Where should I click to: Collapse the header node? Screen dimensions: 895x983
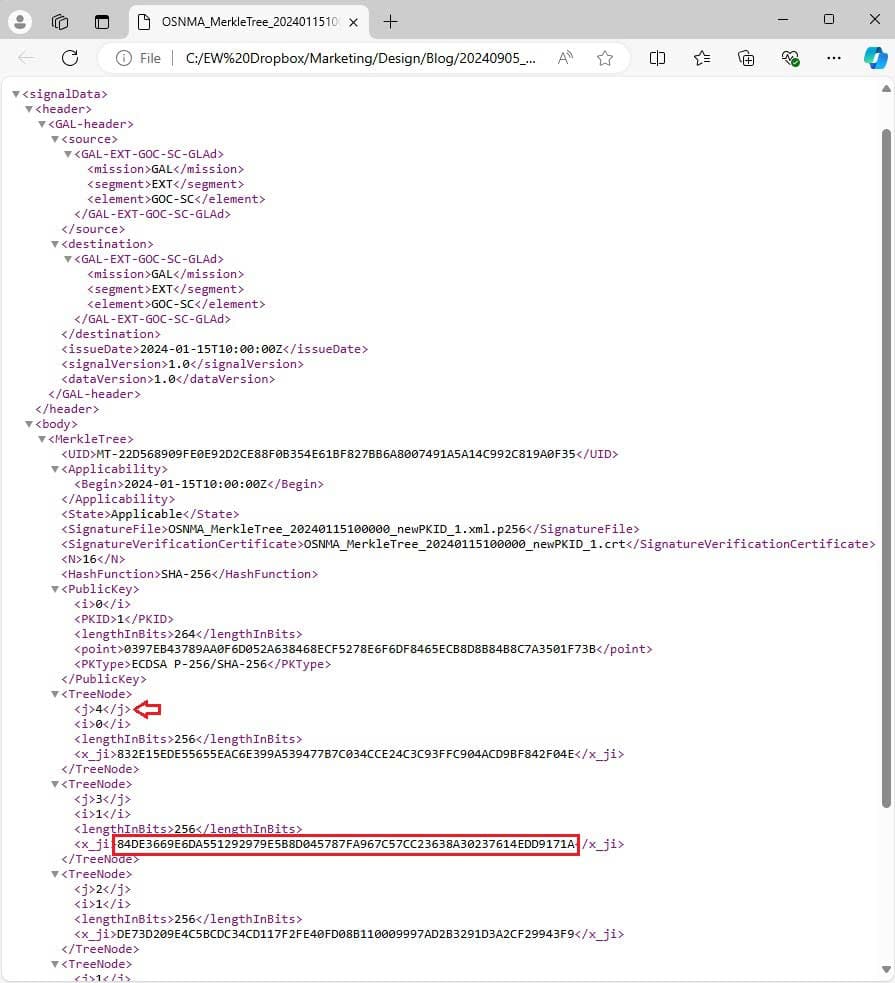tap(29, 109)
